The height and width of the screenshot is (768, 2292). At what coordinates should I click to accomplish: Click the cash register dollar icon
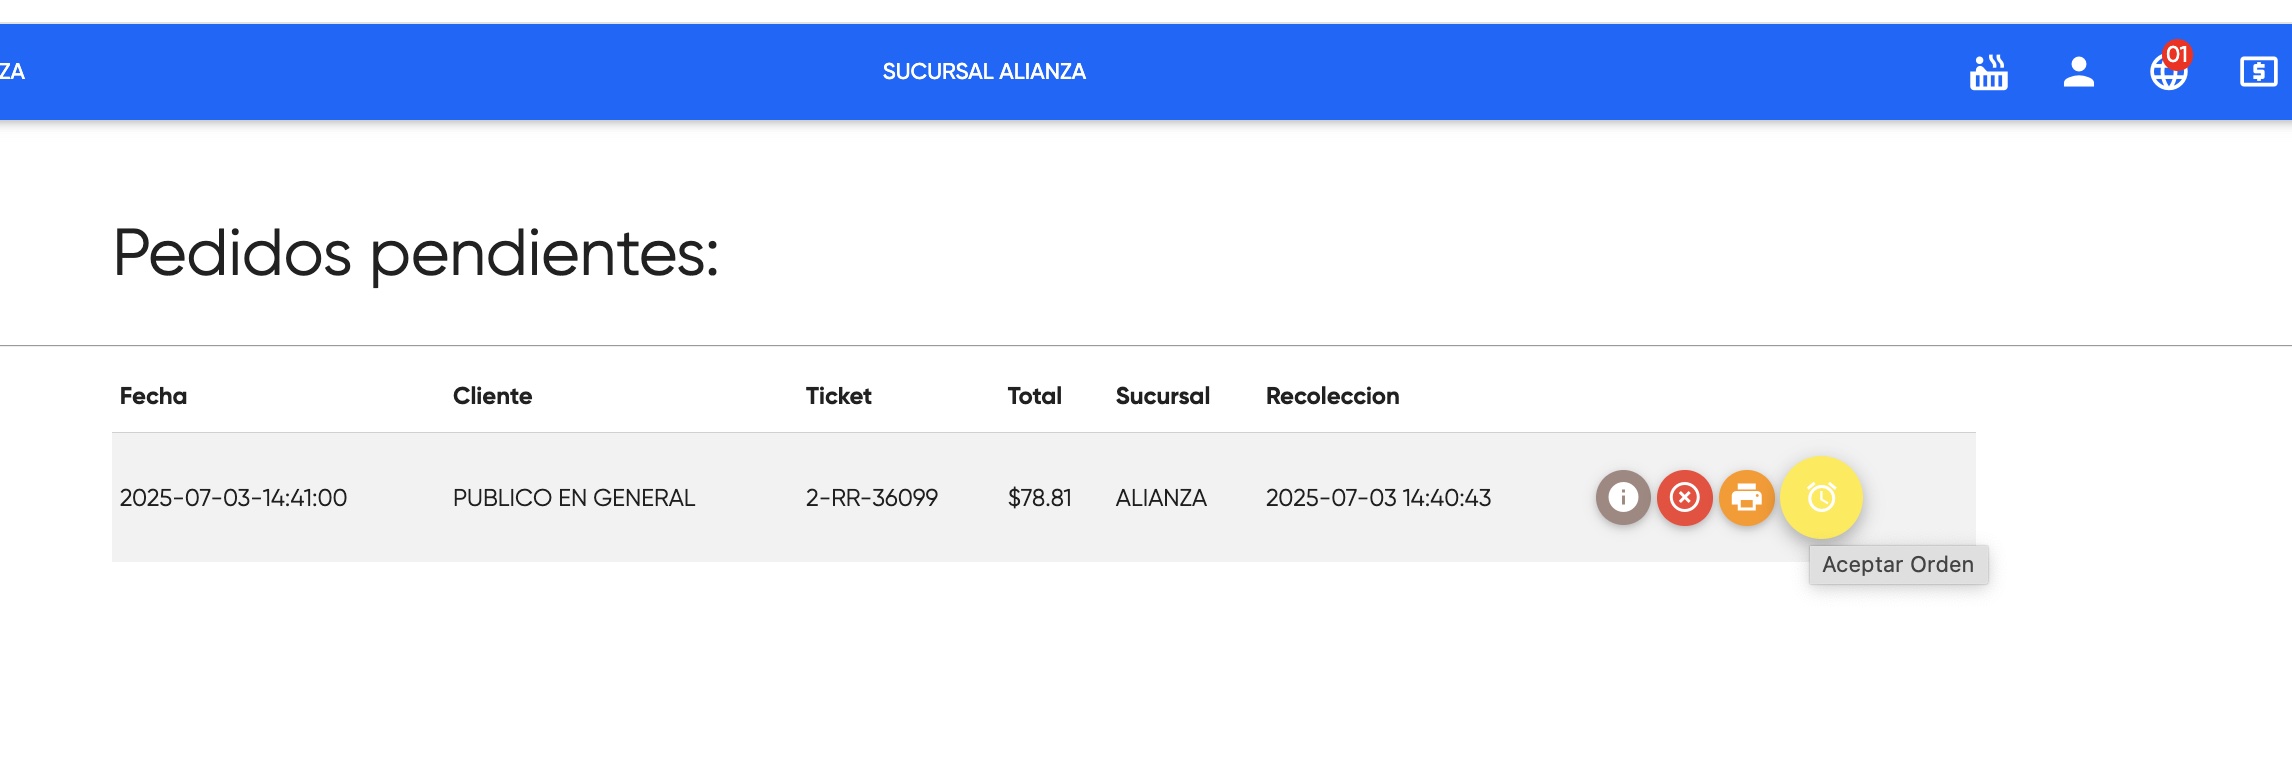[x=2258, y=70]
